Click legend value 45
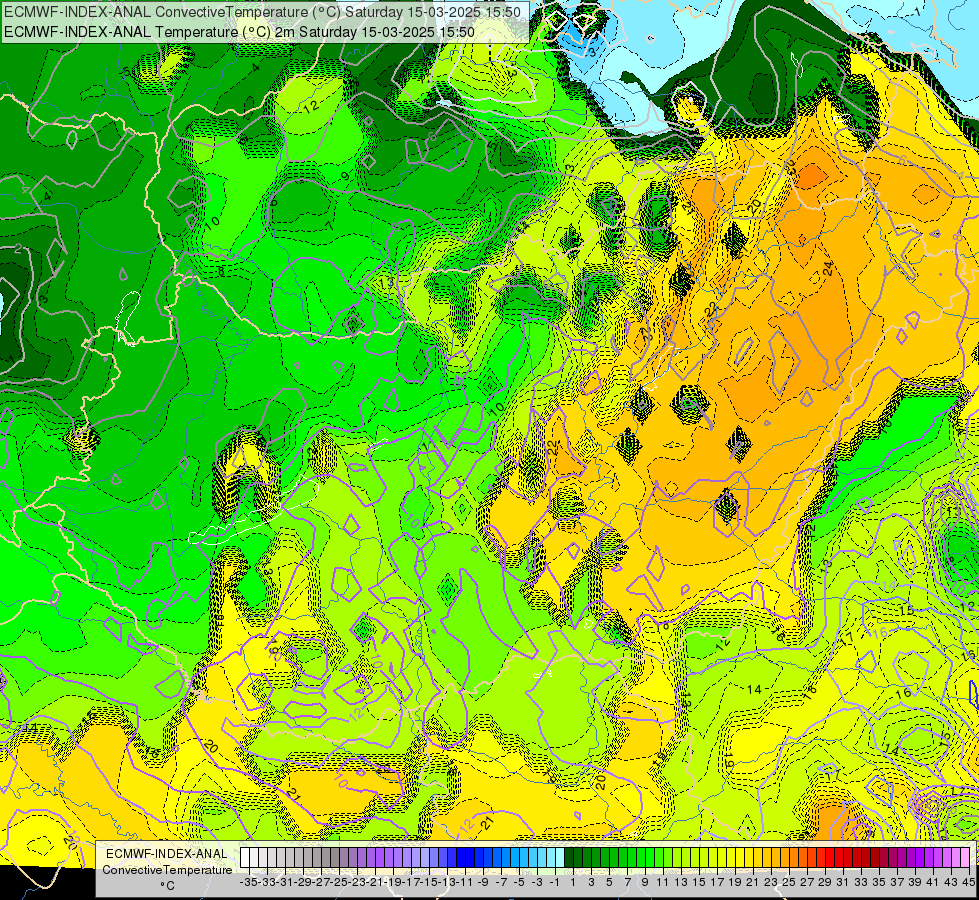The width and height of the screenshot is (979, 900). point(968,882)
